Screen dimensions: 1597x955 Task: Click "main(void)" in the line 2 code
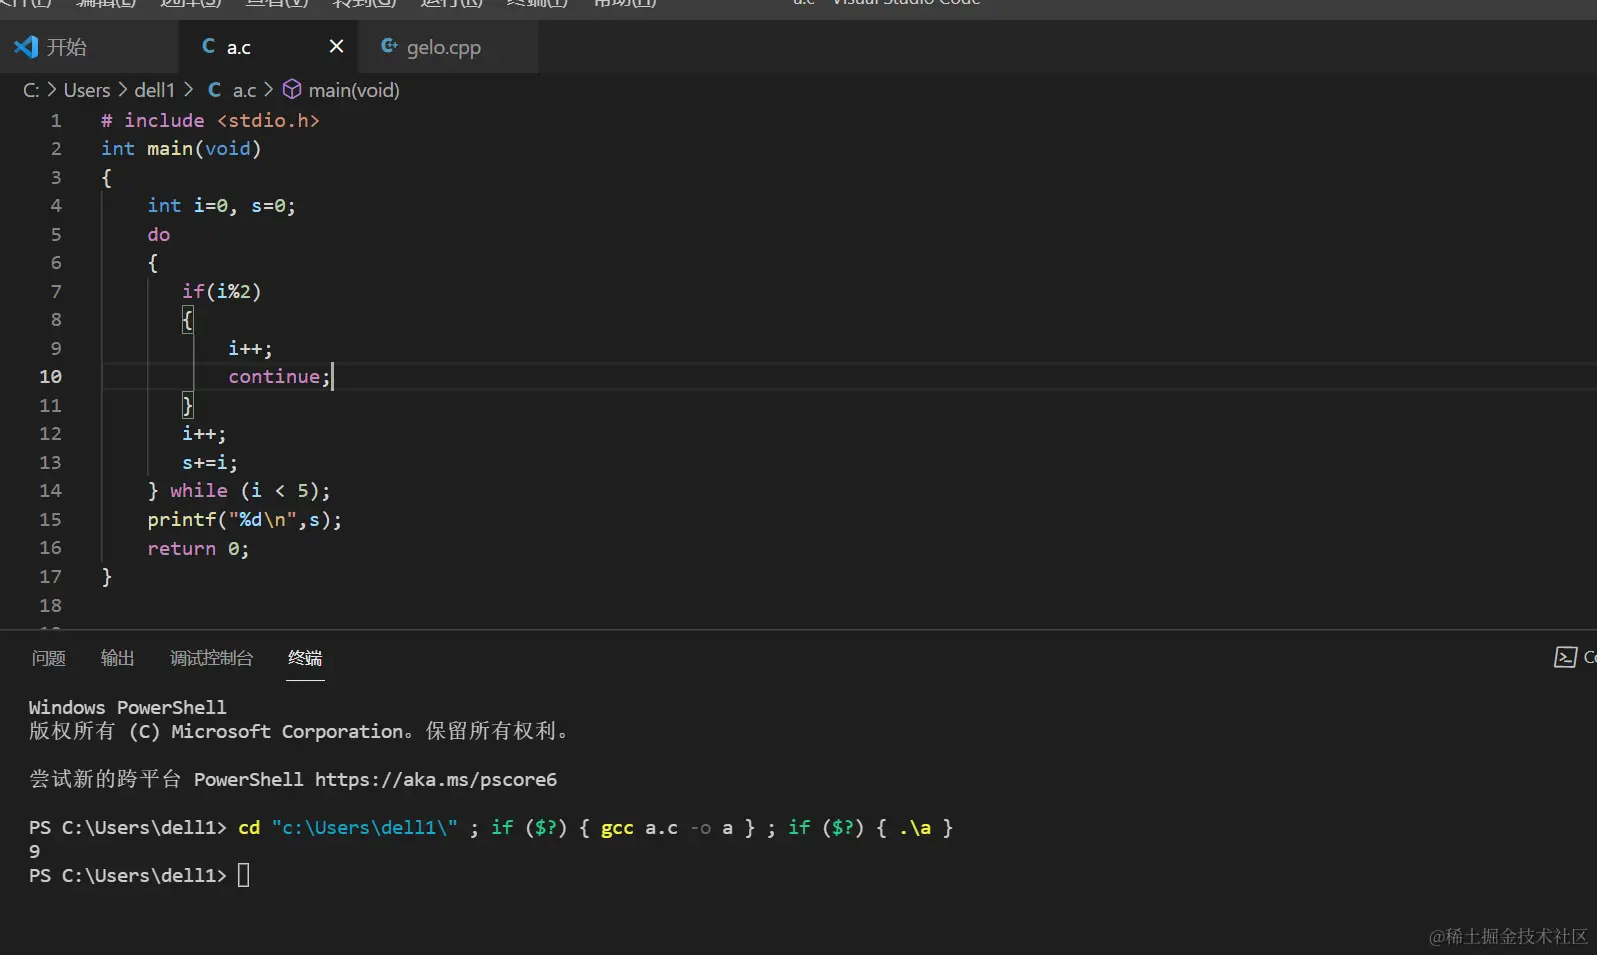(204, 148)
